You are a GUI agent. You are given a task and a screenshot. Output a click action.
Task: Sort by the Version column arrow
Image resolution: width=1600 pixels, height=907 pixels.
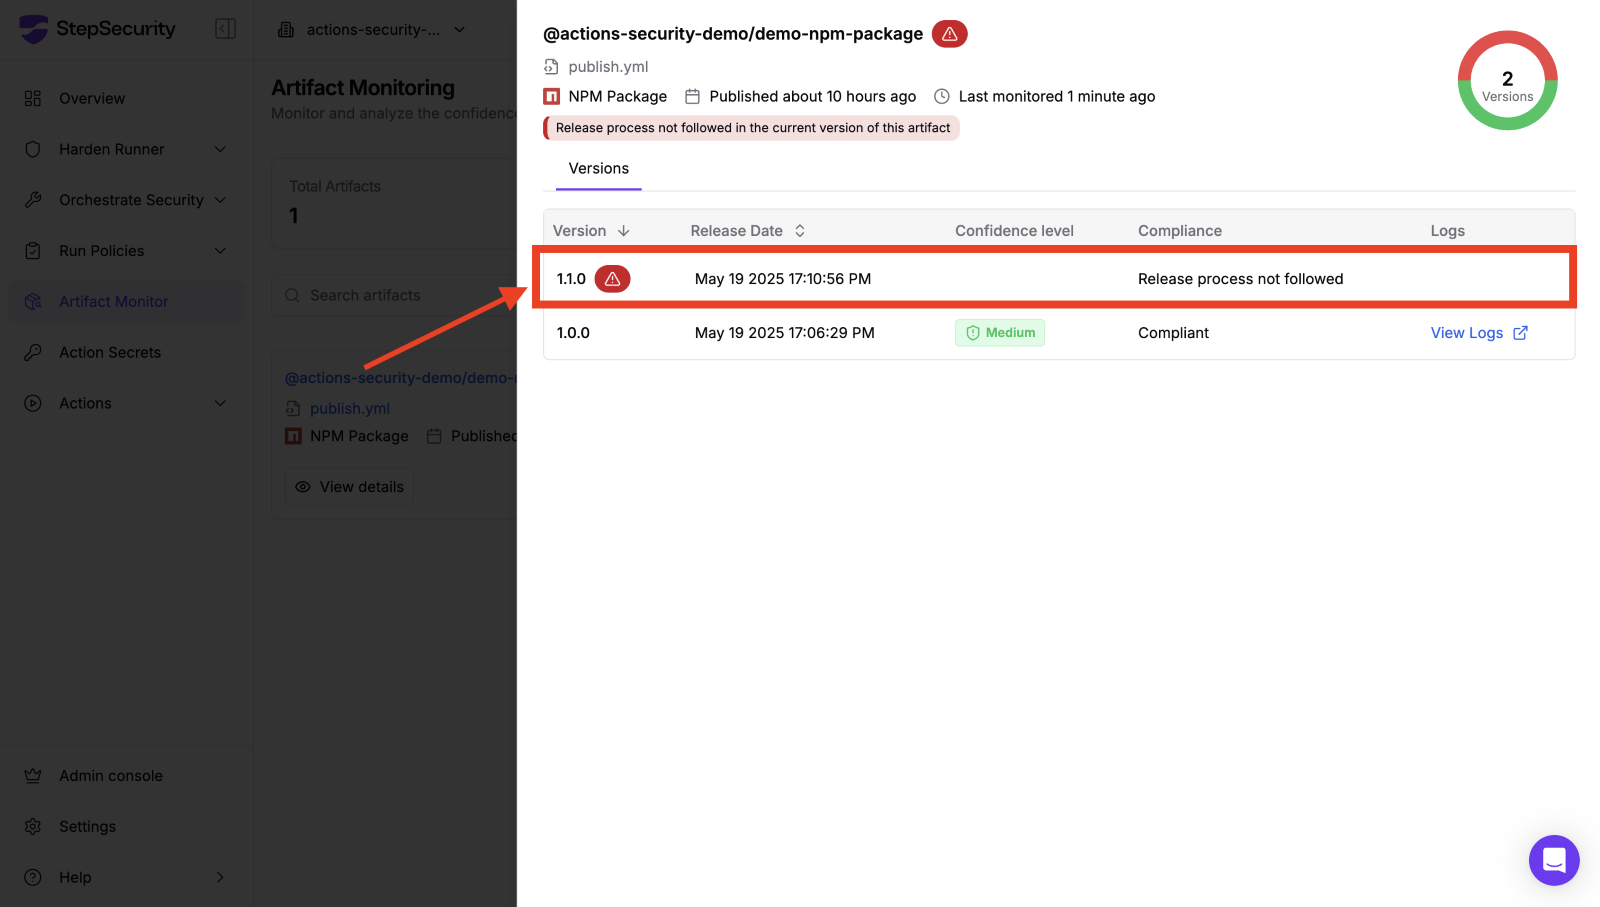coord(624,231)
